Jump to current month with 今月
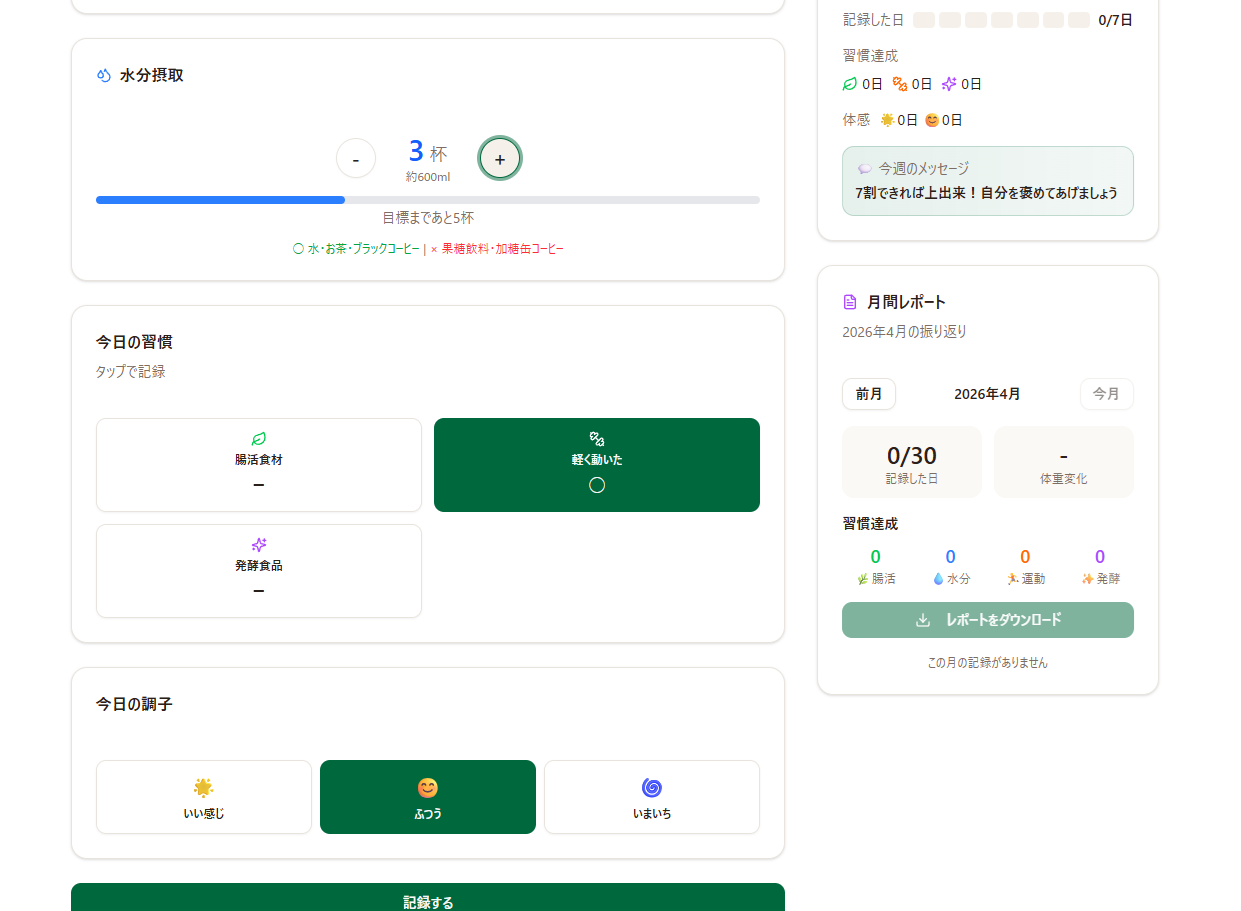Viewport: 1241px width, 911px height. coord(1106,394)
